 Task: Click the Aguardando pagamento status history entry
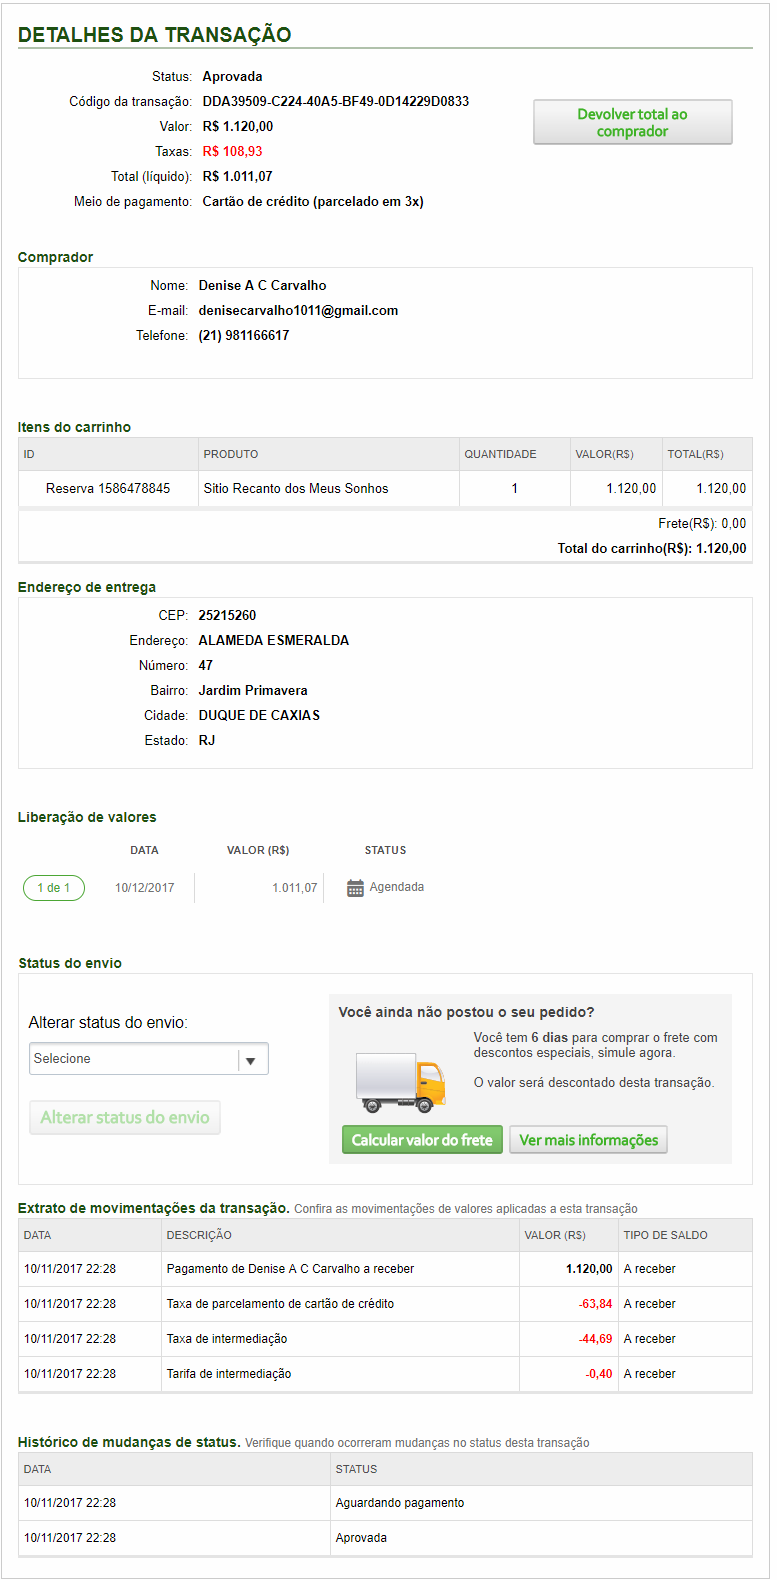click(400, 1503)
